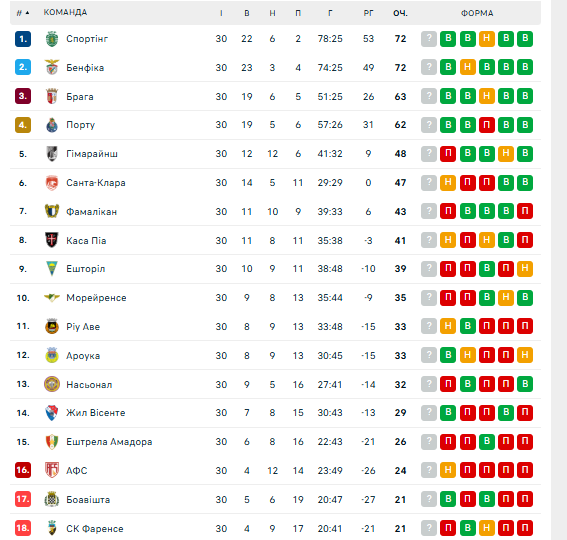Screen dimensions: 567x540
Task: Click the Порту club logo
Action: click(52, 125)
